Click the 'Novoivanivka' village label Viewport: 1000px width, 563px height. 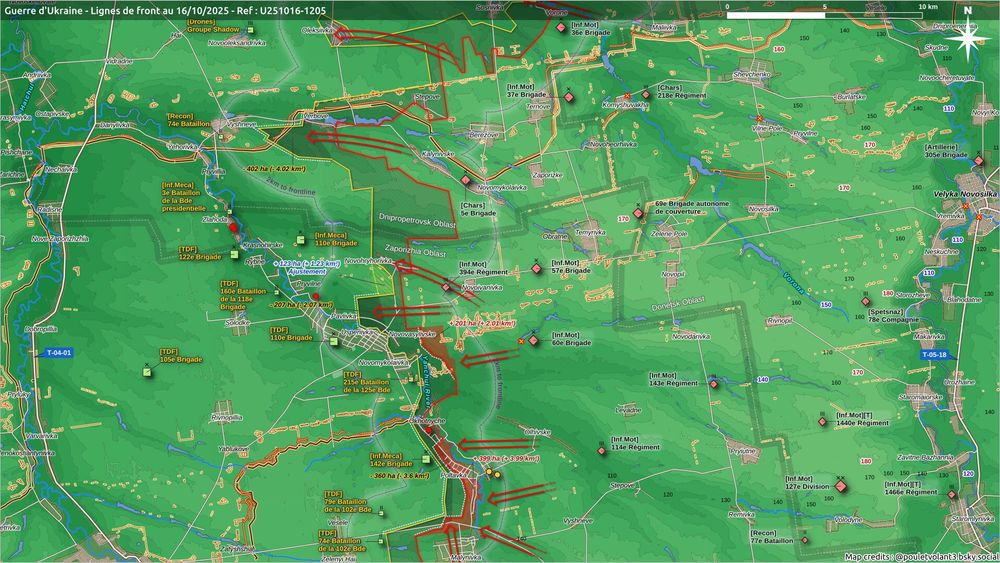pos(482,288)
